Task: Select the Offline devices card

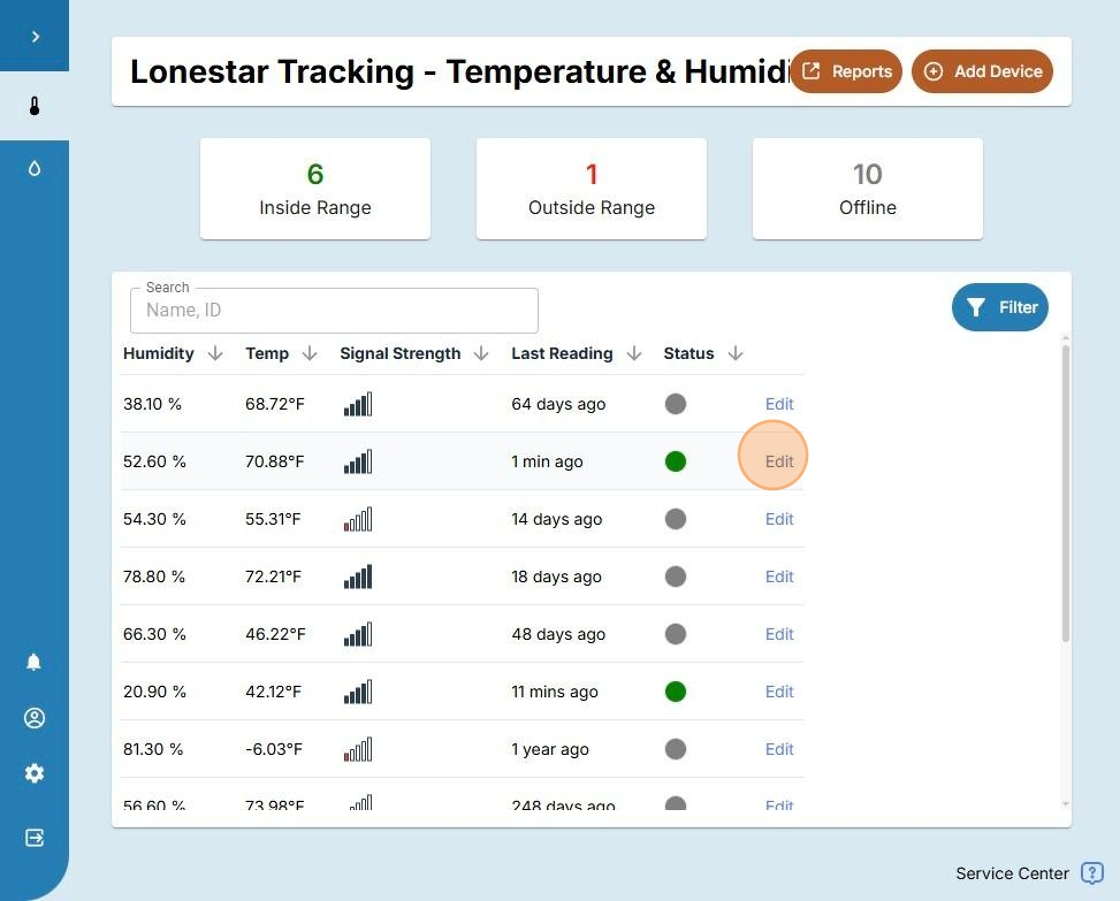Action: [868, 189]
